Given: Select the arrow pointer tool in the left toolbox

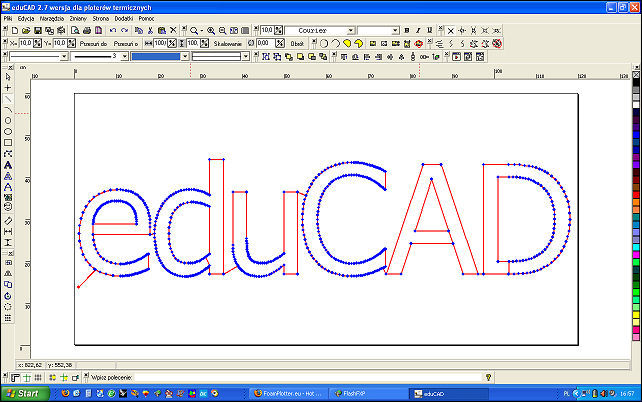Looking at the screenshot, I should [x=8, y=77].
